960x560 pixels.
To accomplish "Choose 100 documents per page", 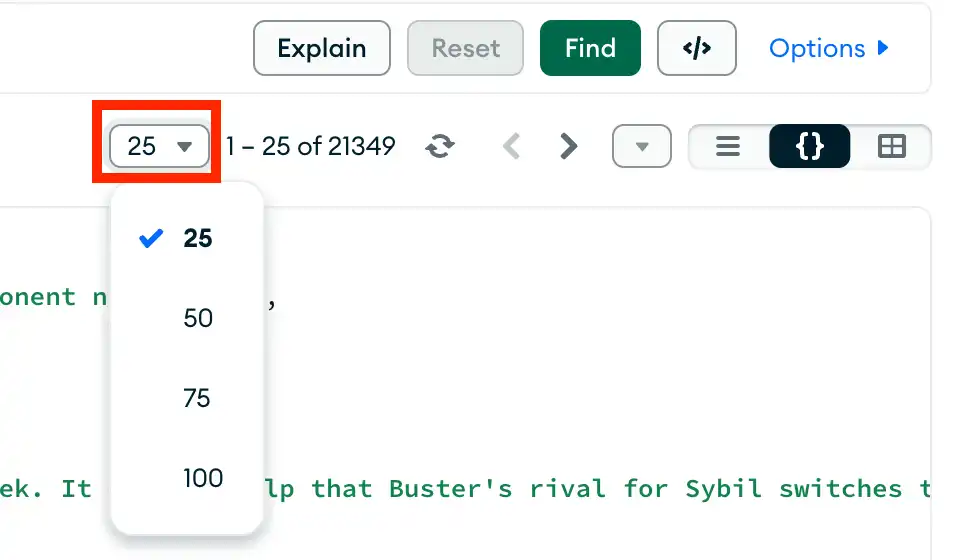I will (x=203, y=478).
